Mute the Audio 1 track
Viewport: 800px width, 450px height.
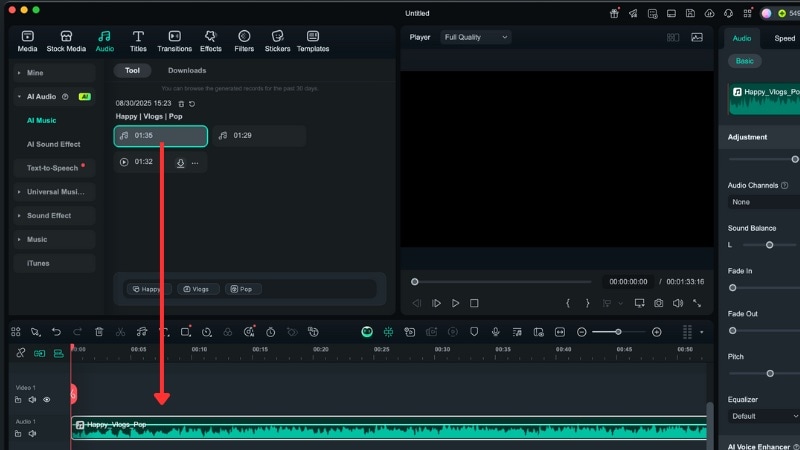[x=32, y=434]
